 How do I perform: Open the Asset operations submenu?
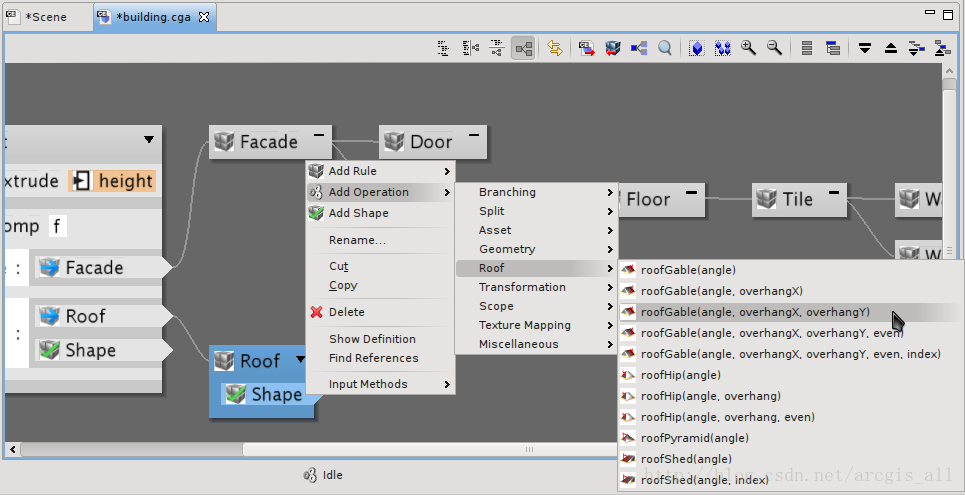(536, 230)
